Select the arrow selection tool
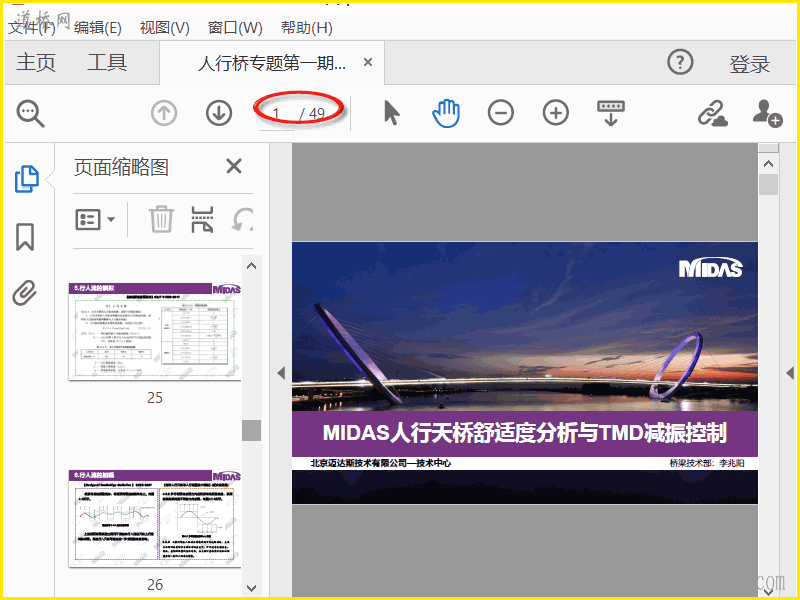Viewport: 800px width, 600px height. (391, 113)
